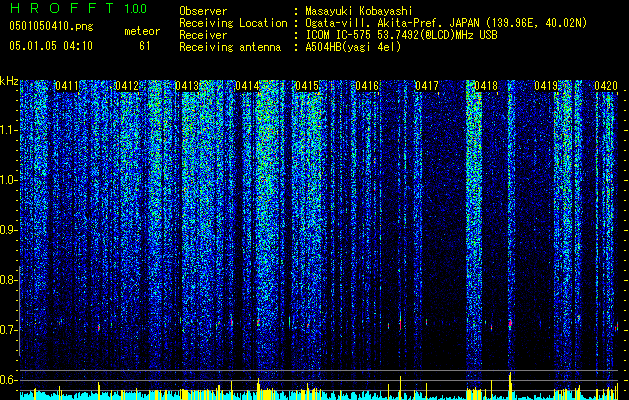The height and width of the screenshot is (400, 629).
Task: Click the 0414 time marker
Action: [247, 86]
